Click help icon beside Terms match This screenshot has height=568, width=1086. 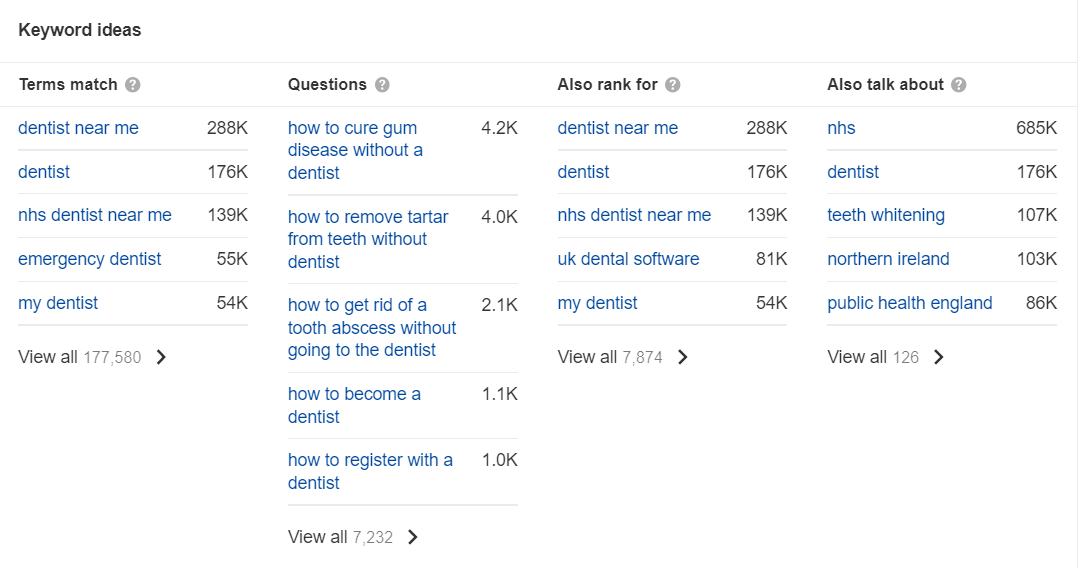[x=133, y=85]
